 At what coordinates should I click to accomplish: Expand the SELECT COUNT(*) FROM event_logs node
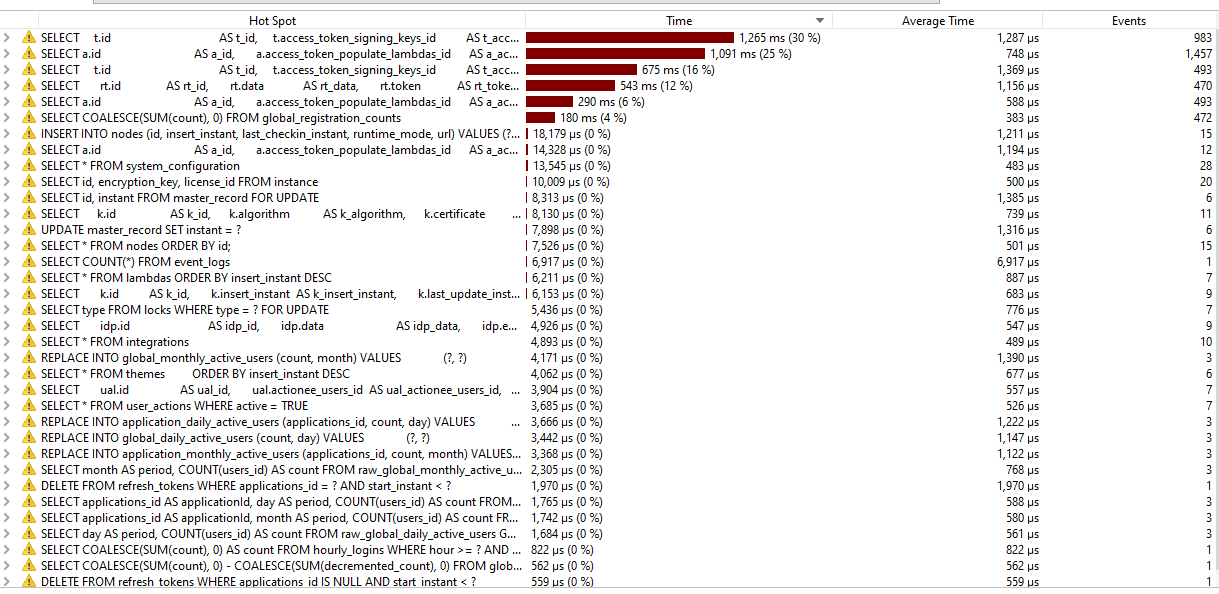click(x=8, y=262)
